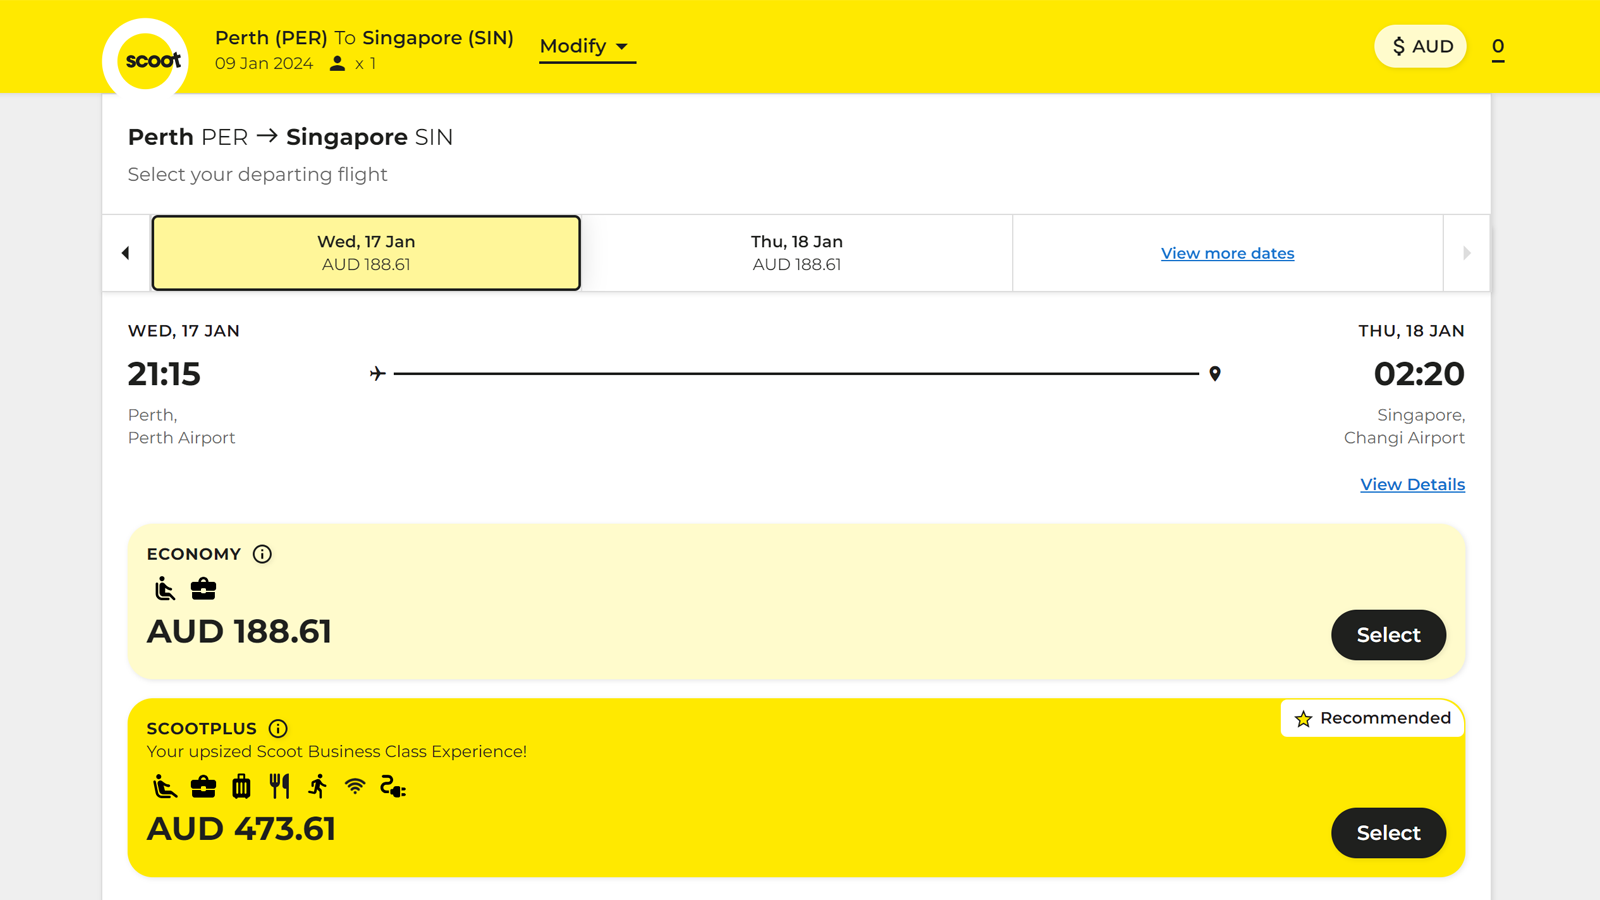Click the Recommended star badge
The width and height of the screenshot is (1600, 900).
1372,718
